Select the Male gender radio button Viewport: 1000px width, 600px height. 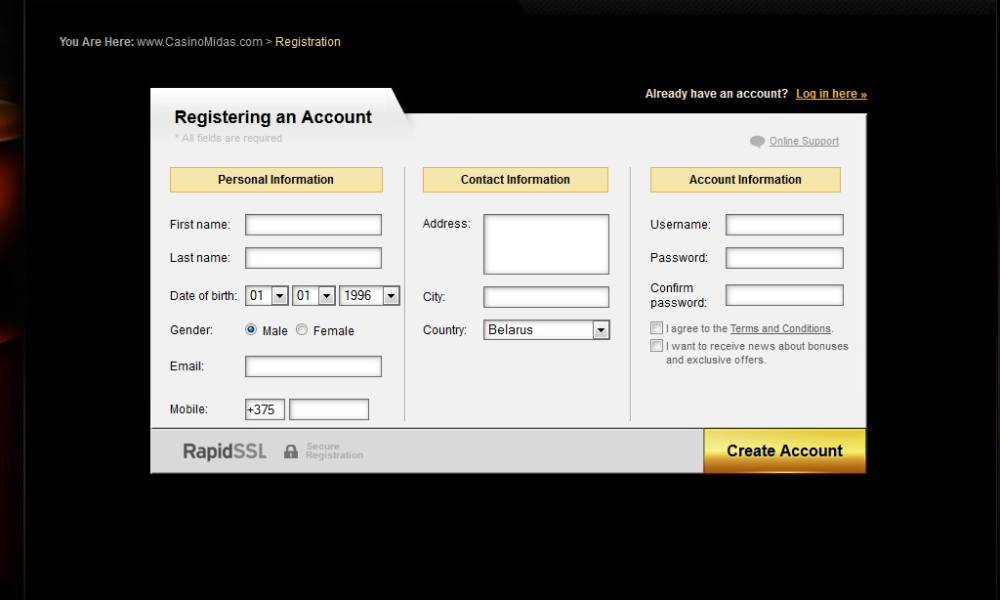tap(251, 329)
